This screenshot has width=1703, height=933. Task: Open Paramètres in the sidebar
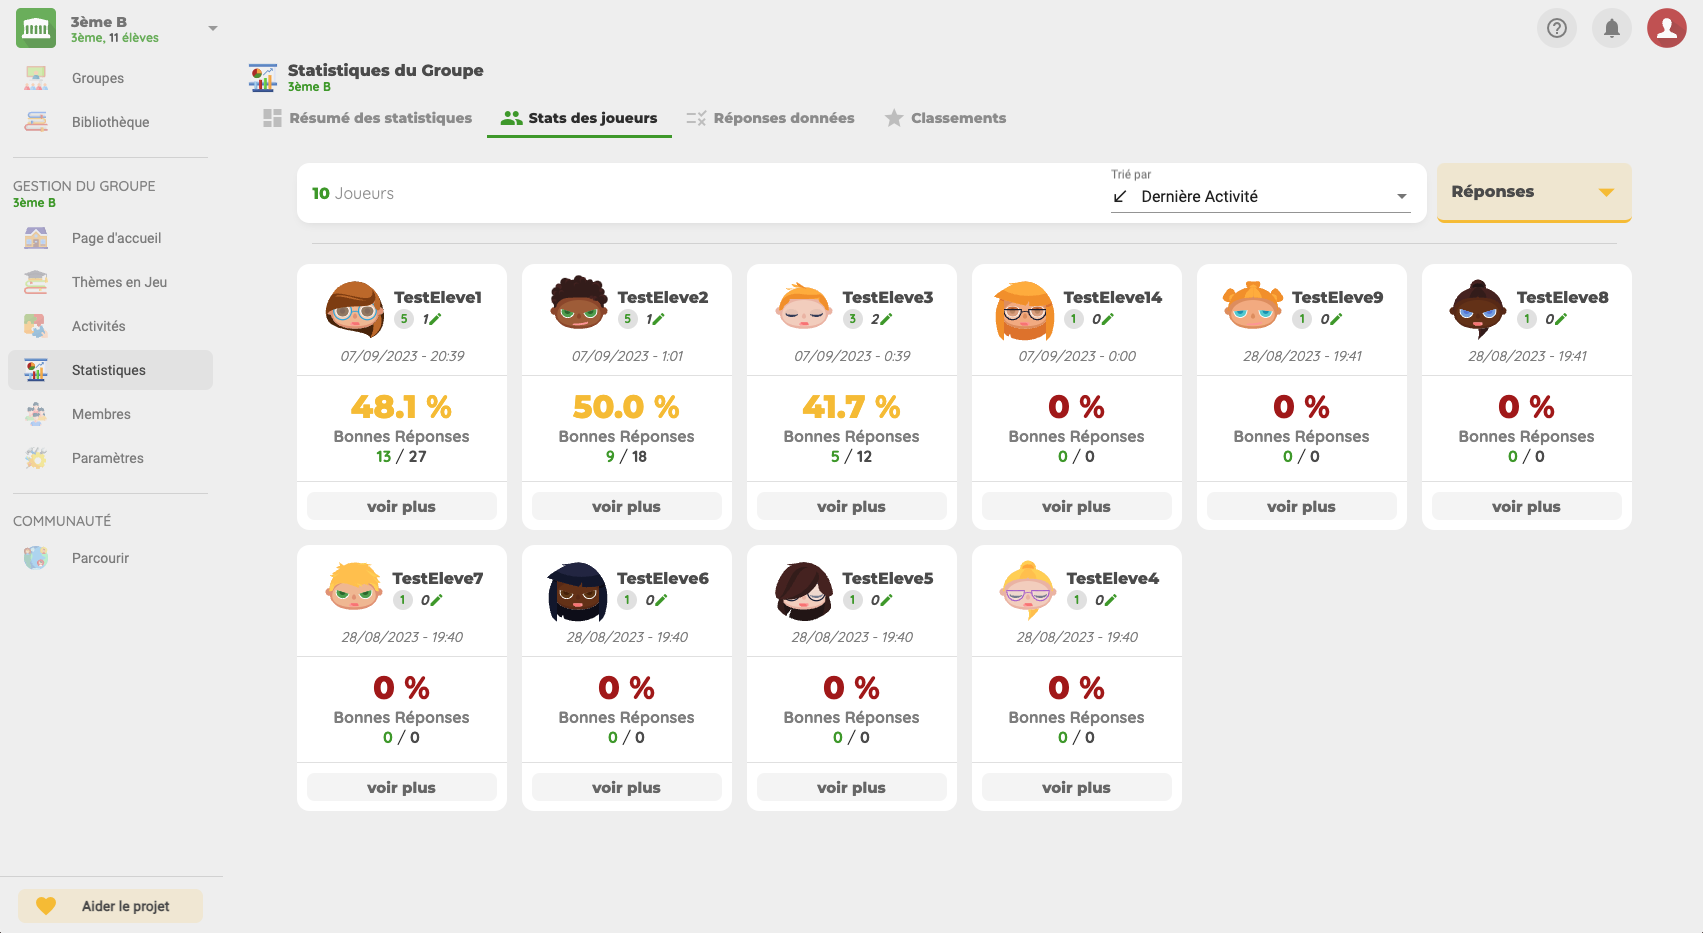107,458
